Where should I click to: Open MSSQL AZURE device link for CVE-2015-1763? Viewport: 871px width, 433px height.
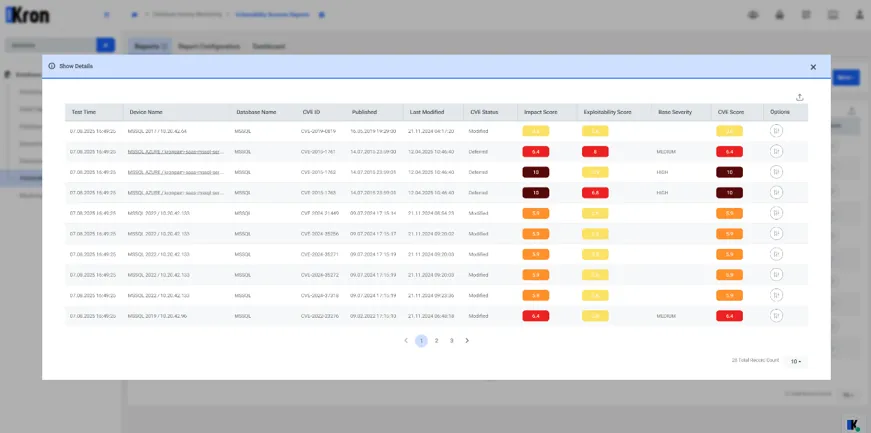(176, 193)
